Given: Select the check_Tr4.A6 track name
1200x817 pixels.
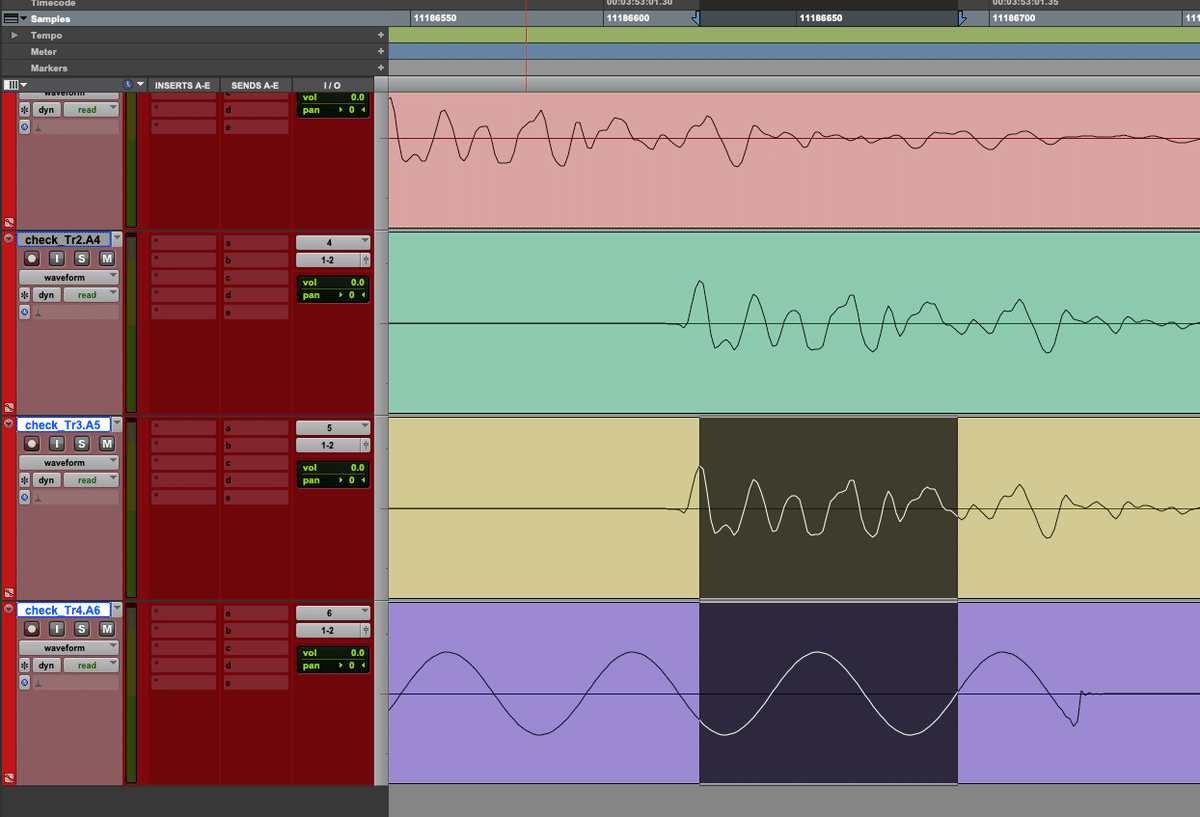Looking at the screenshot, I should pos(63,610).
